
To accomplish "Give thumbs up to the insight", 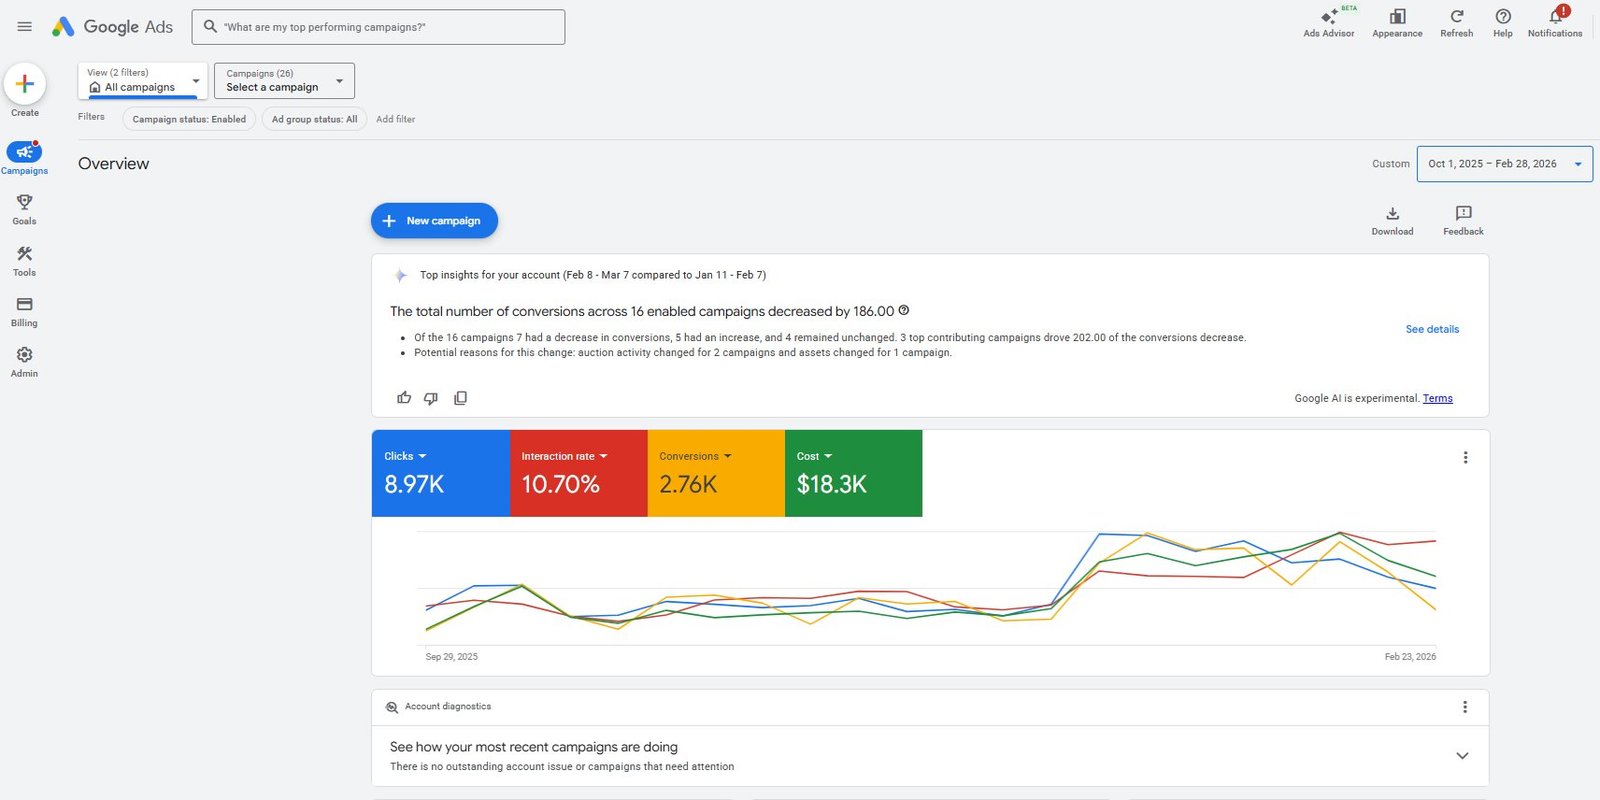I will [404, 398].
